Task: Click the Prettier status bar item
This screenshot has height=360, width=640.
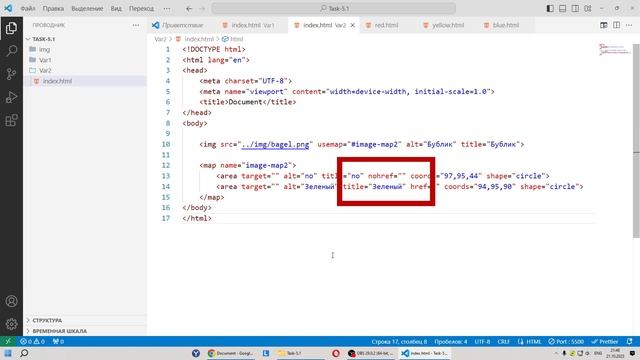Action: pyautogui.click(x=605, y=341)
